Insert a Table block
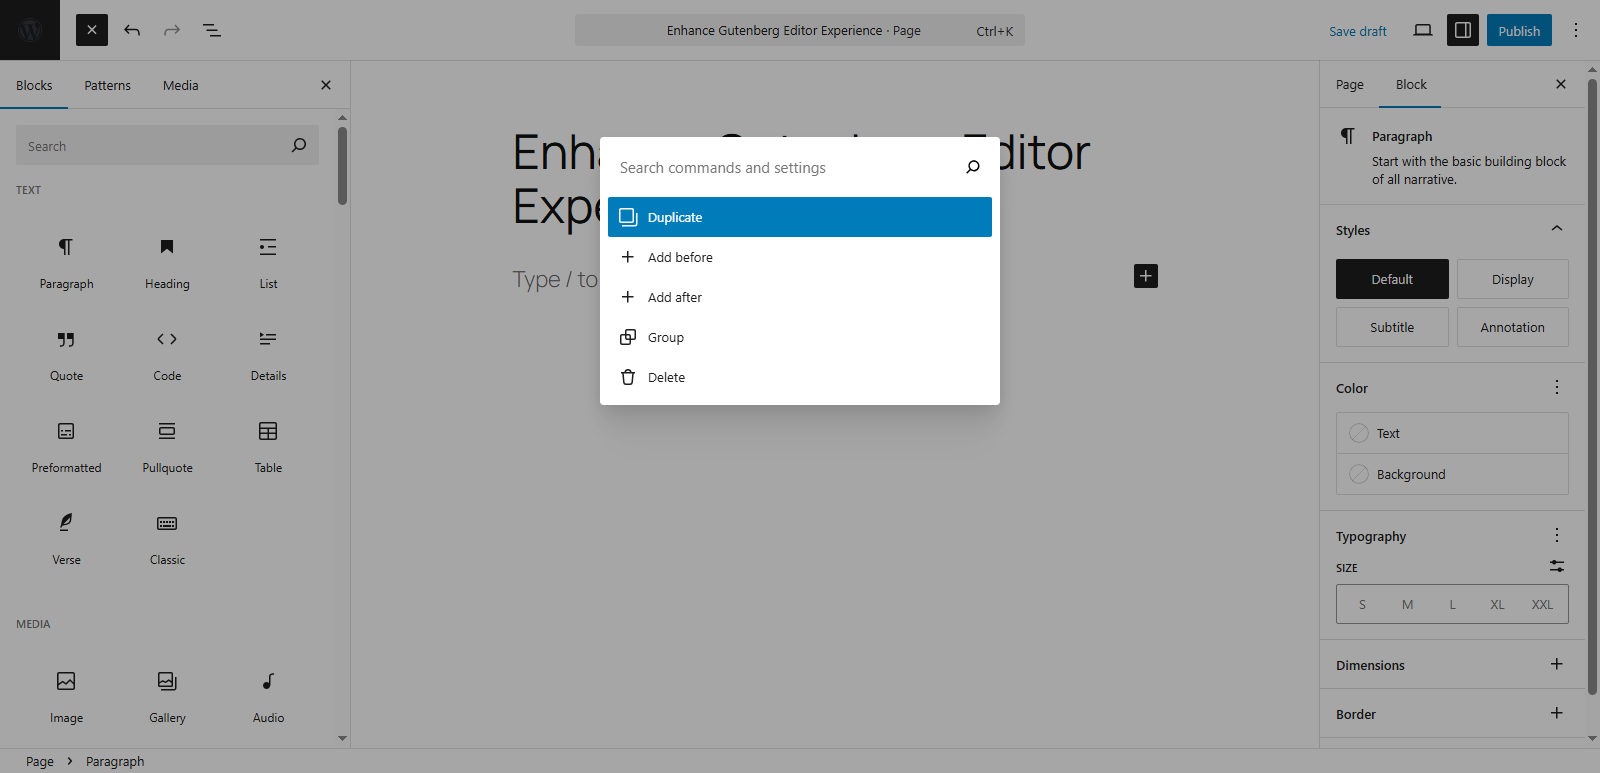 268,447
